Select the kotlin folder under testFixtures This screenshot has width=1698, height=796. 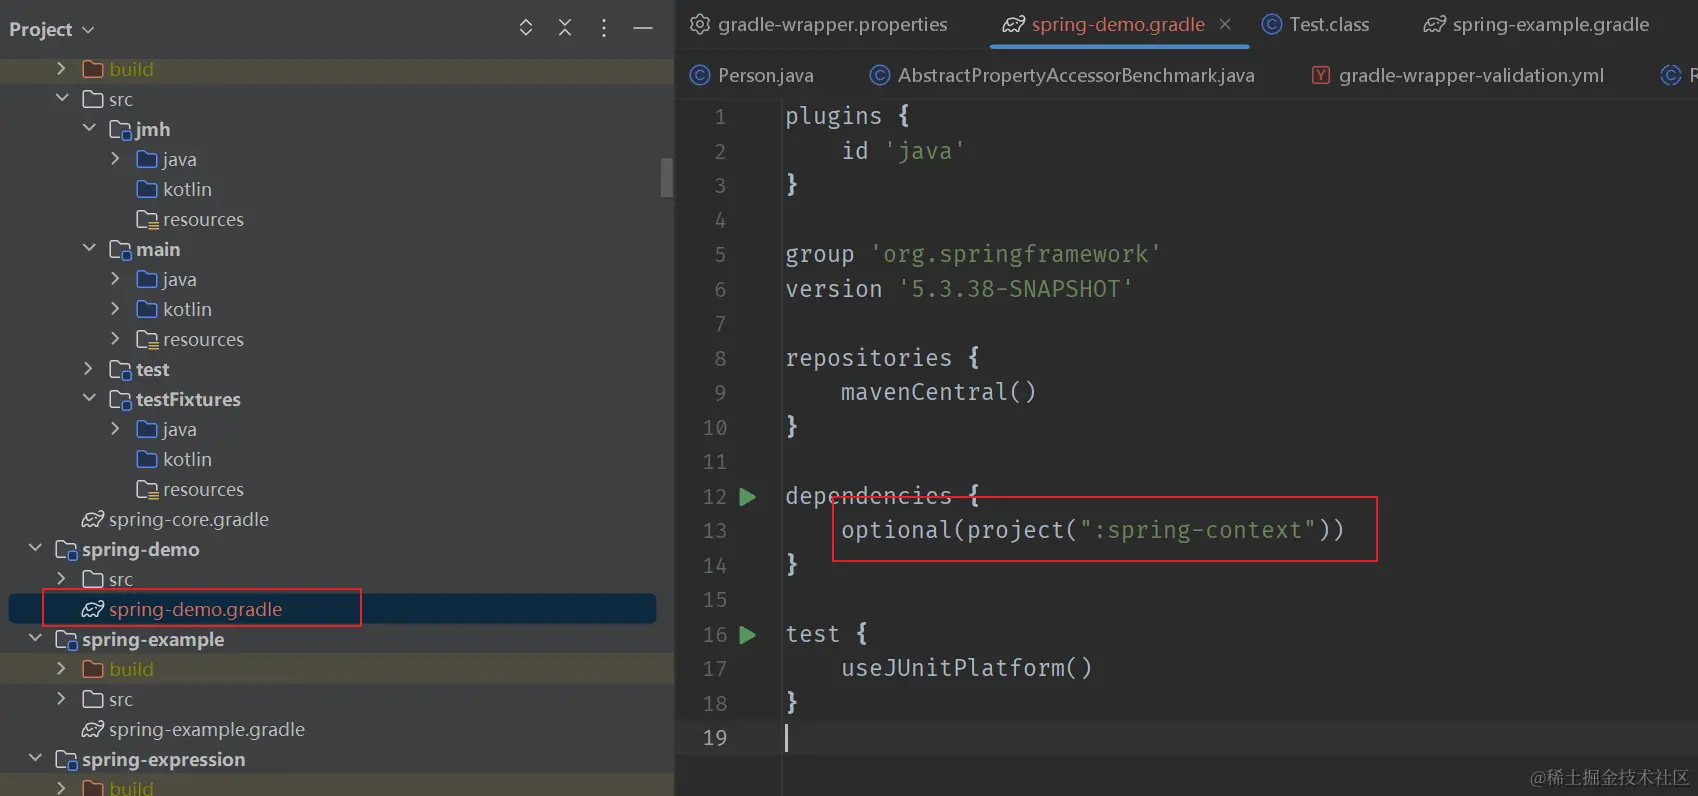pyautogui.click(x=174, y=459)
